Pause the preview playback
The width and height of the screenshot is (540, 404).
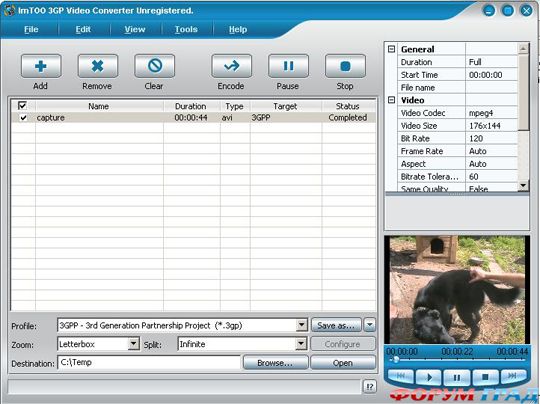(x=457, y=377)
